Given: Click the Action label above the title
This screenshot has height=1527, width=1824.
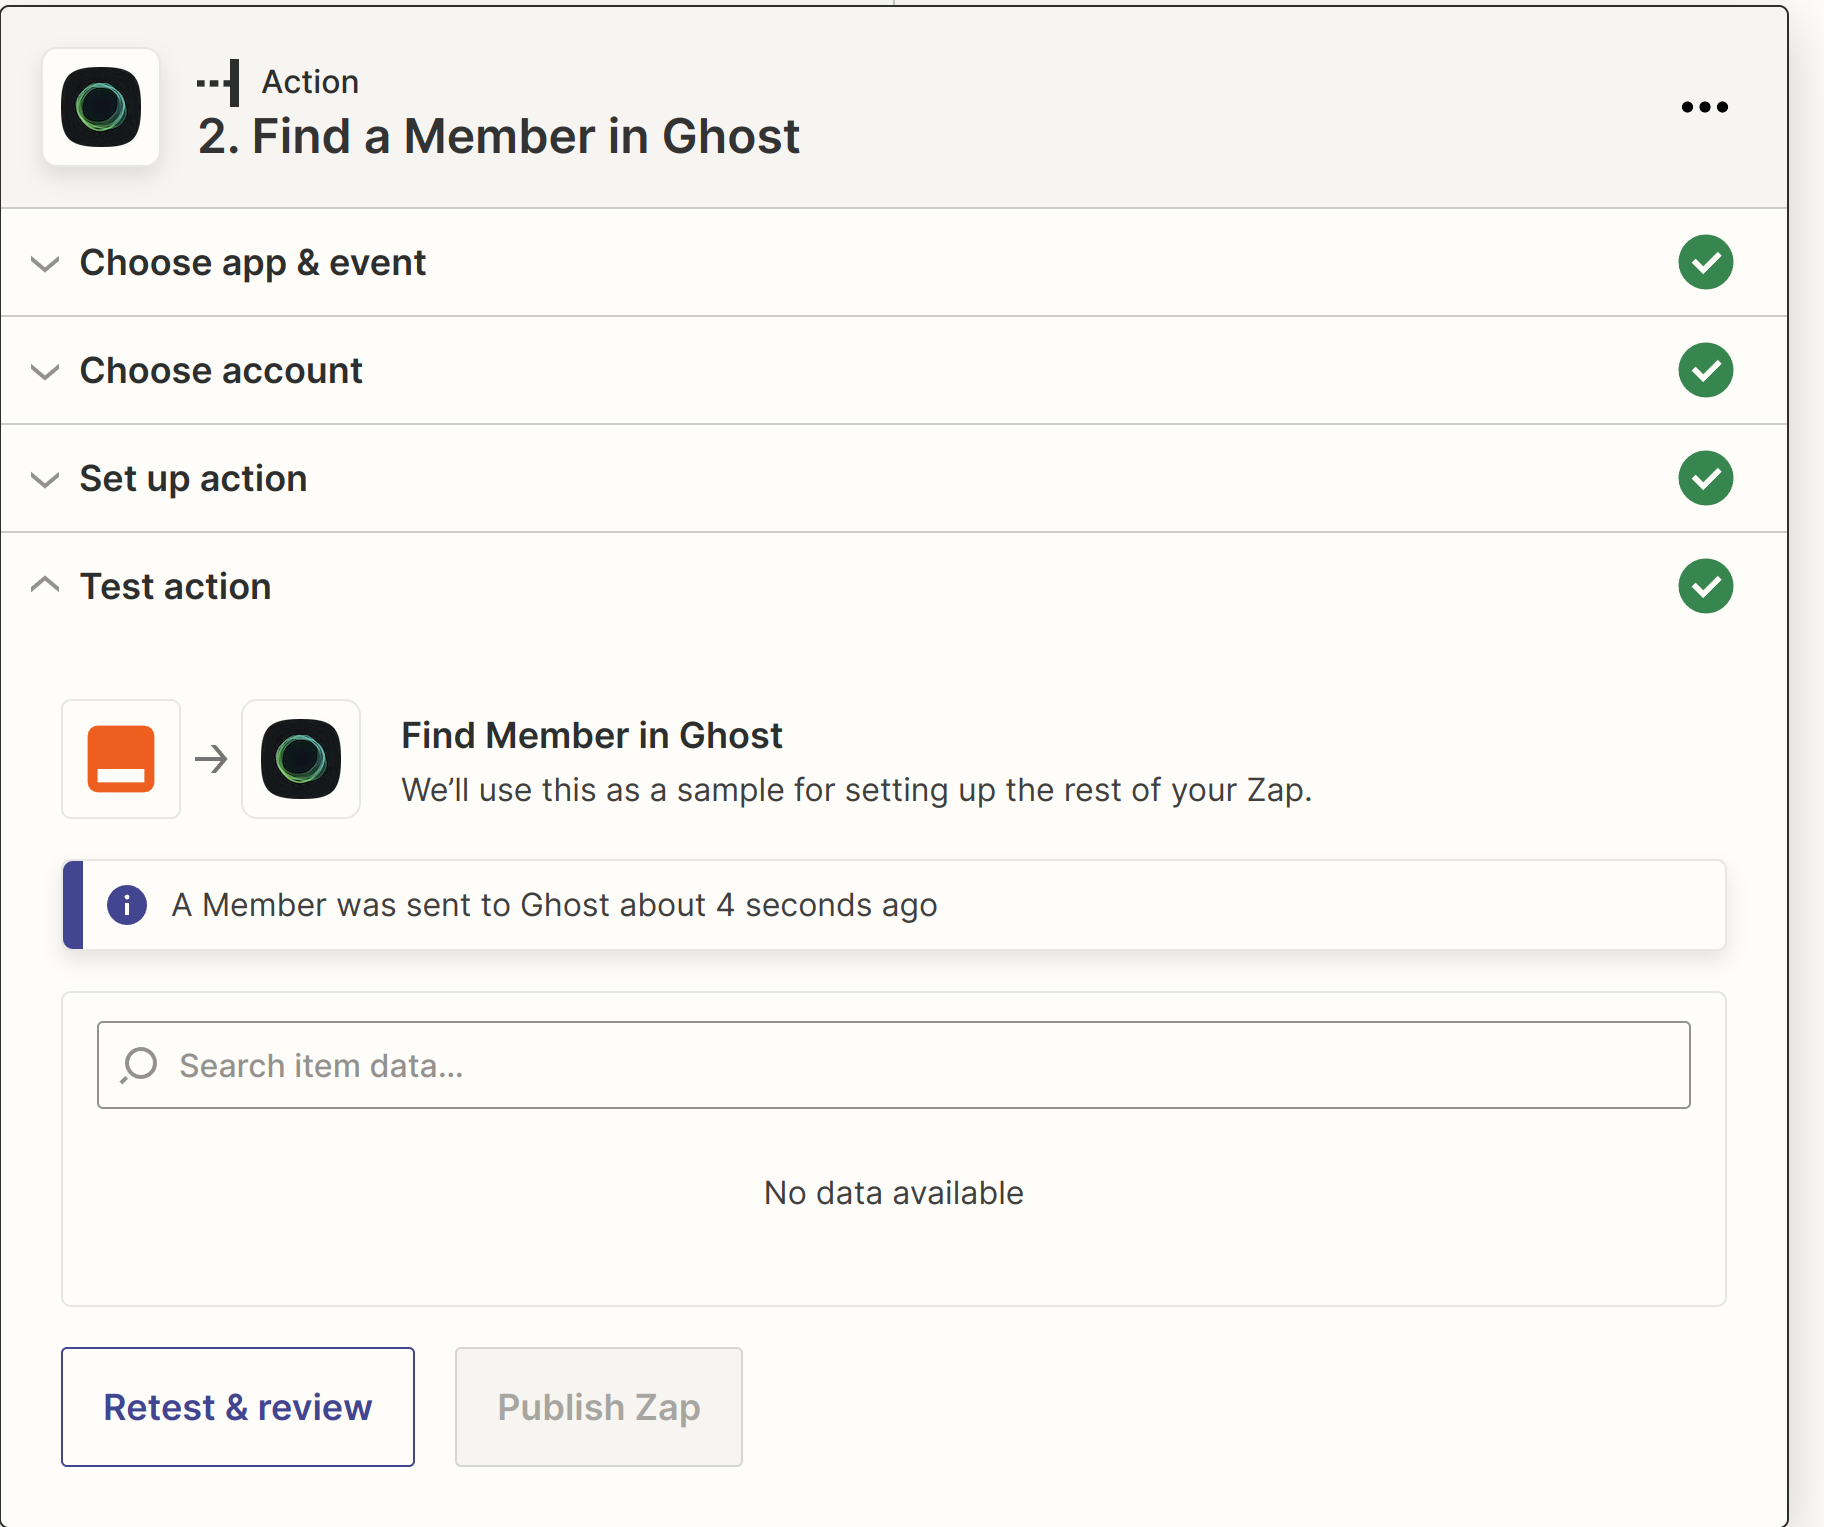Looking at the screenshot, I should click(310, 82).
